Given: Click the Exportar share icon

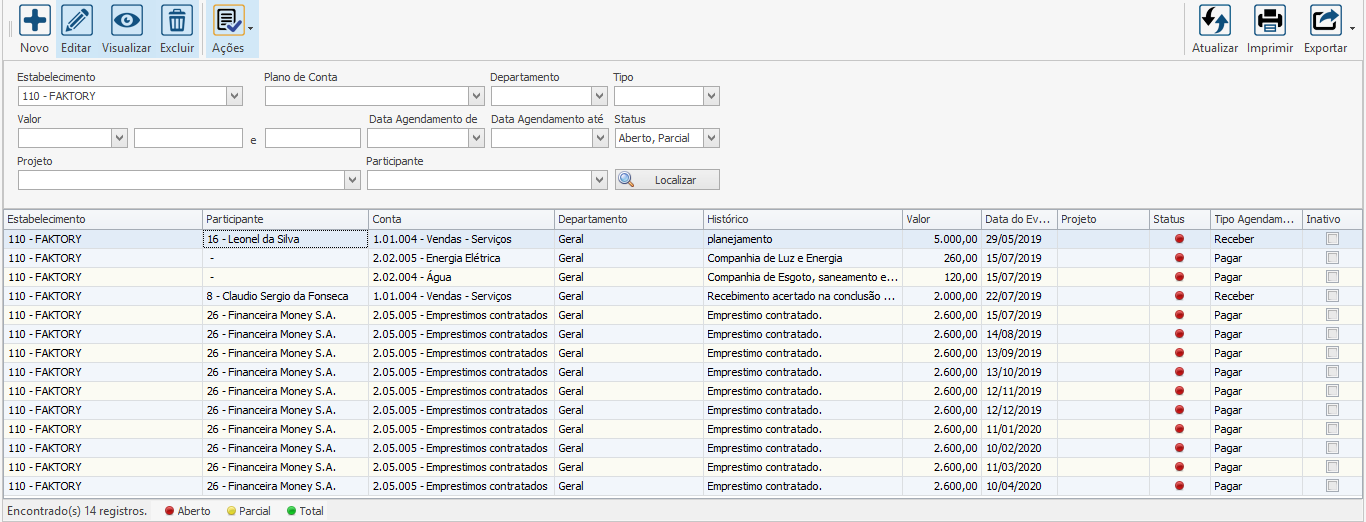Looking at the screenshot, I should click(1325, 21).
